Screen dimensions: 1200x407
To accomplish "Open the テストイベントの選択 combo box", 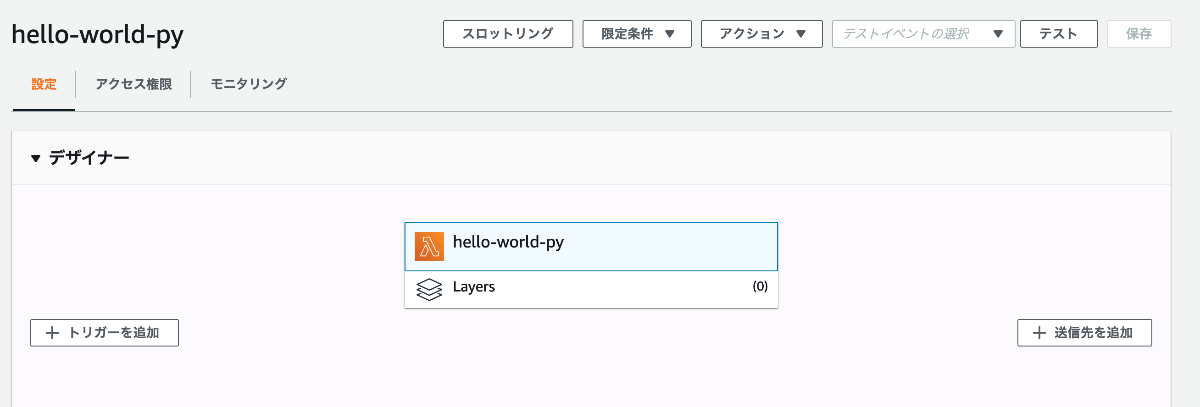I will point(924,34).
